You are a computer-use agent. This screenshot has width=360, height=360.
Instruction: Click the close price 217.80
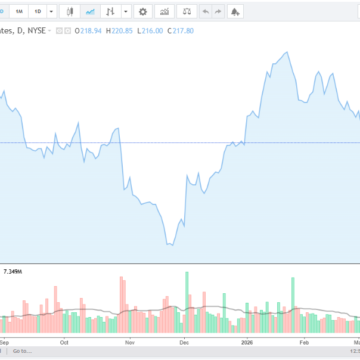pyautogui.click(x=183, y=31)
